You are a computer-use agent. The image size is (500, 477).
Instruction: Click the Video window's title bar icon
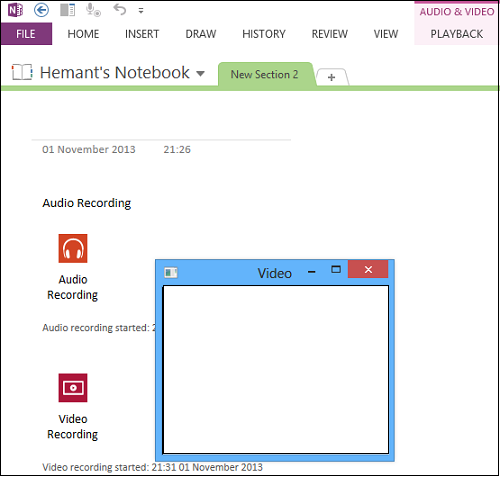pyautogui.click(x=171, y=273)
